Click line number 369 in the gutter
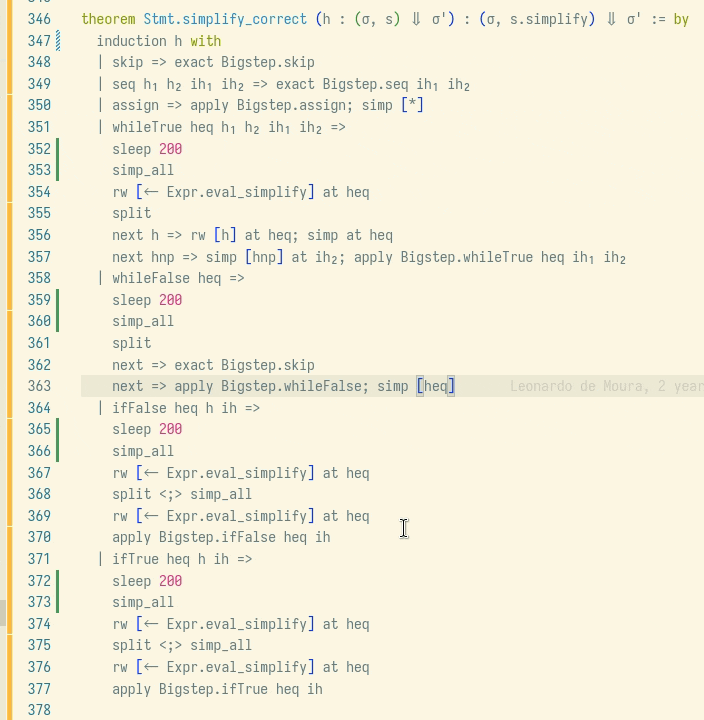This screenshot has width=704, height=720. [39, 516]
